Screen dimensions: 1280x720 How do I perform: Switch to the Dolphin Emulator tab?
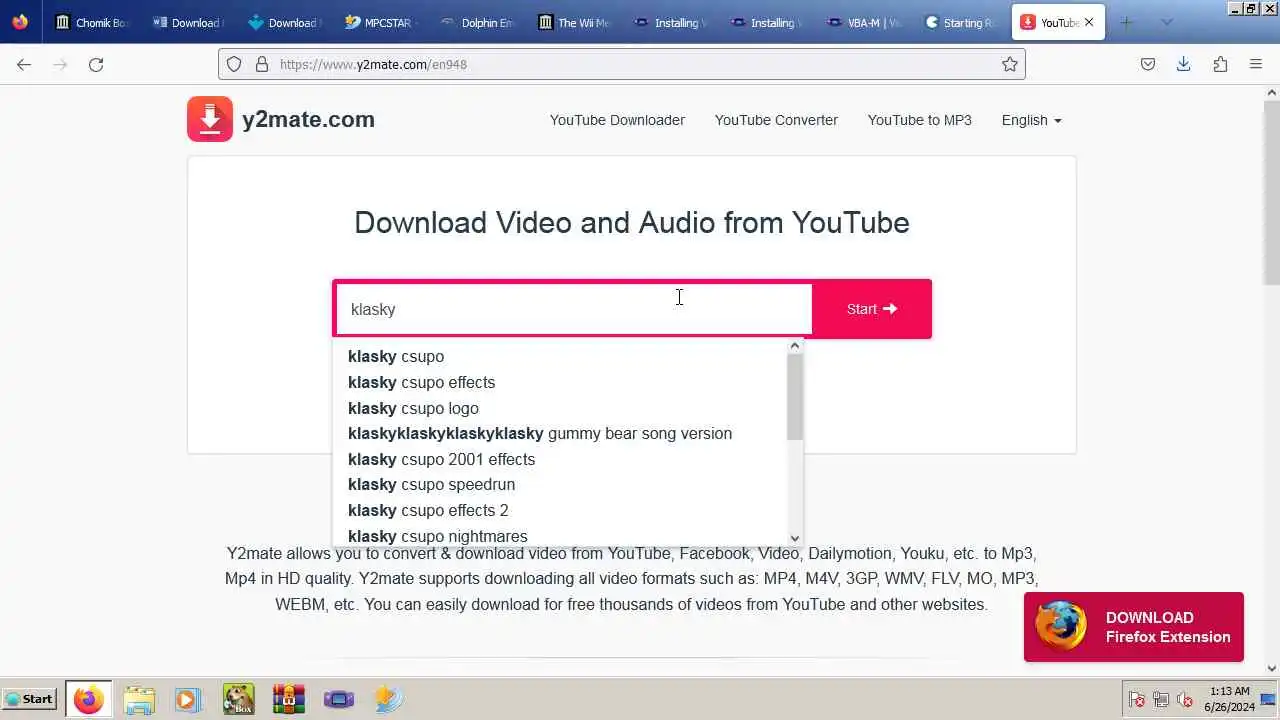[475, 22]
